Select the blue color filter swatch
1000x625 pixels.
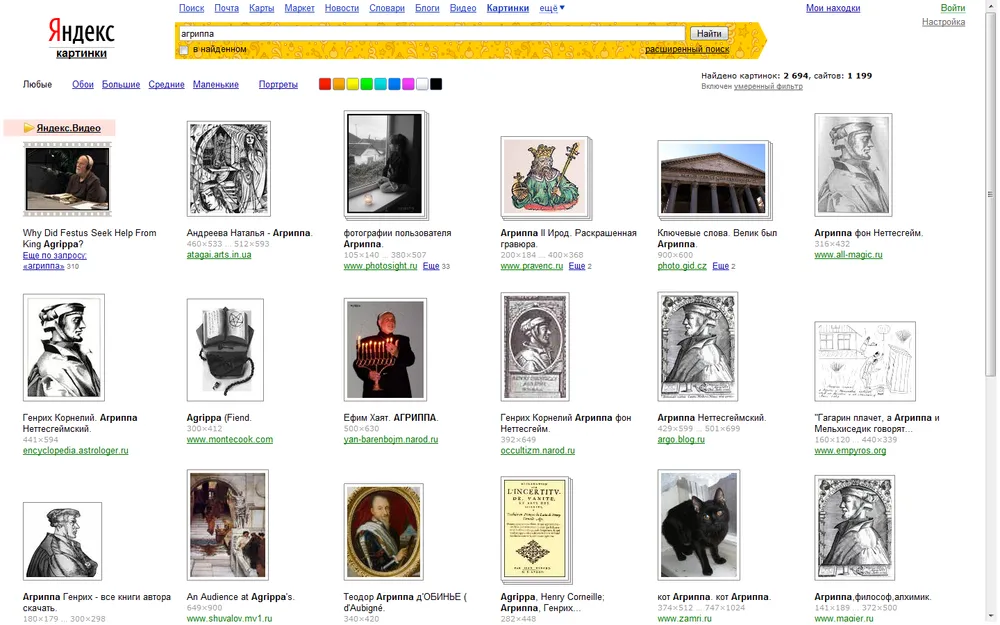(x=394, y=84)
